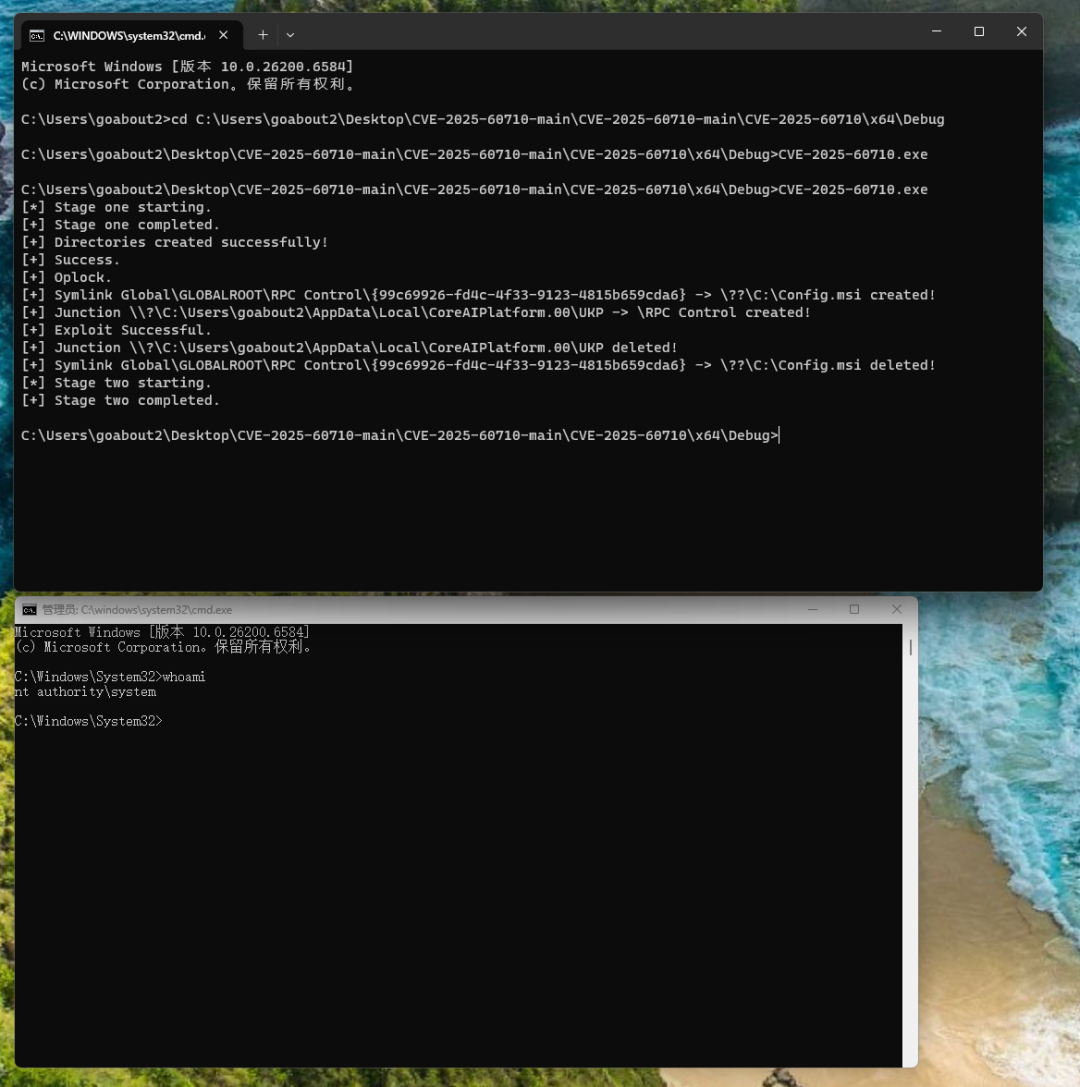
Task: Expand the new tab profile dropdown chevron
Action: [x=290, y=35]
